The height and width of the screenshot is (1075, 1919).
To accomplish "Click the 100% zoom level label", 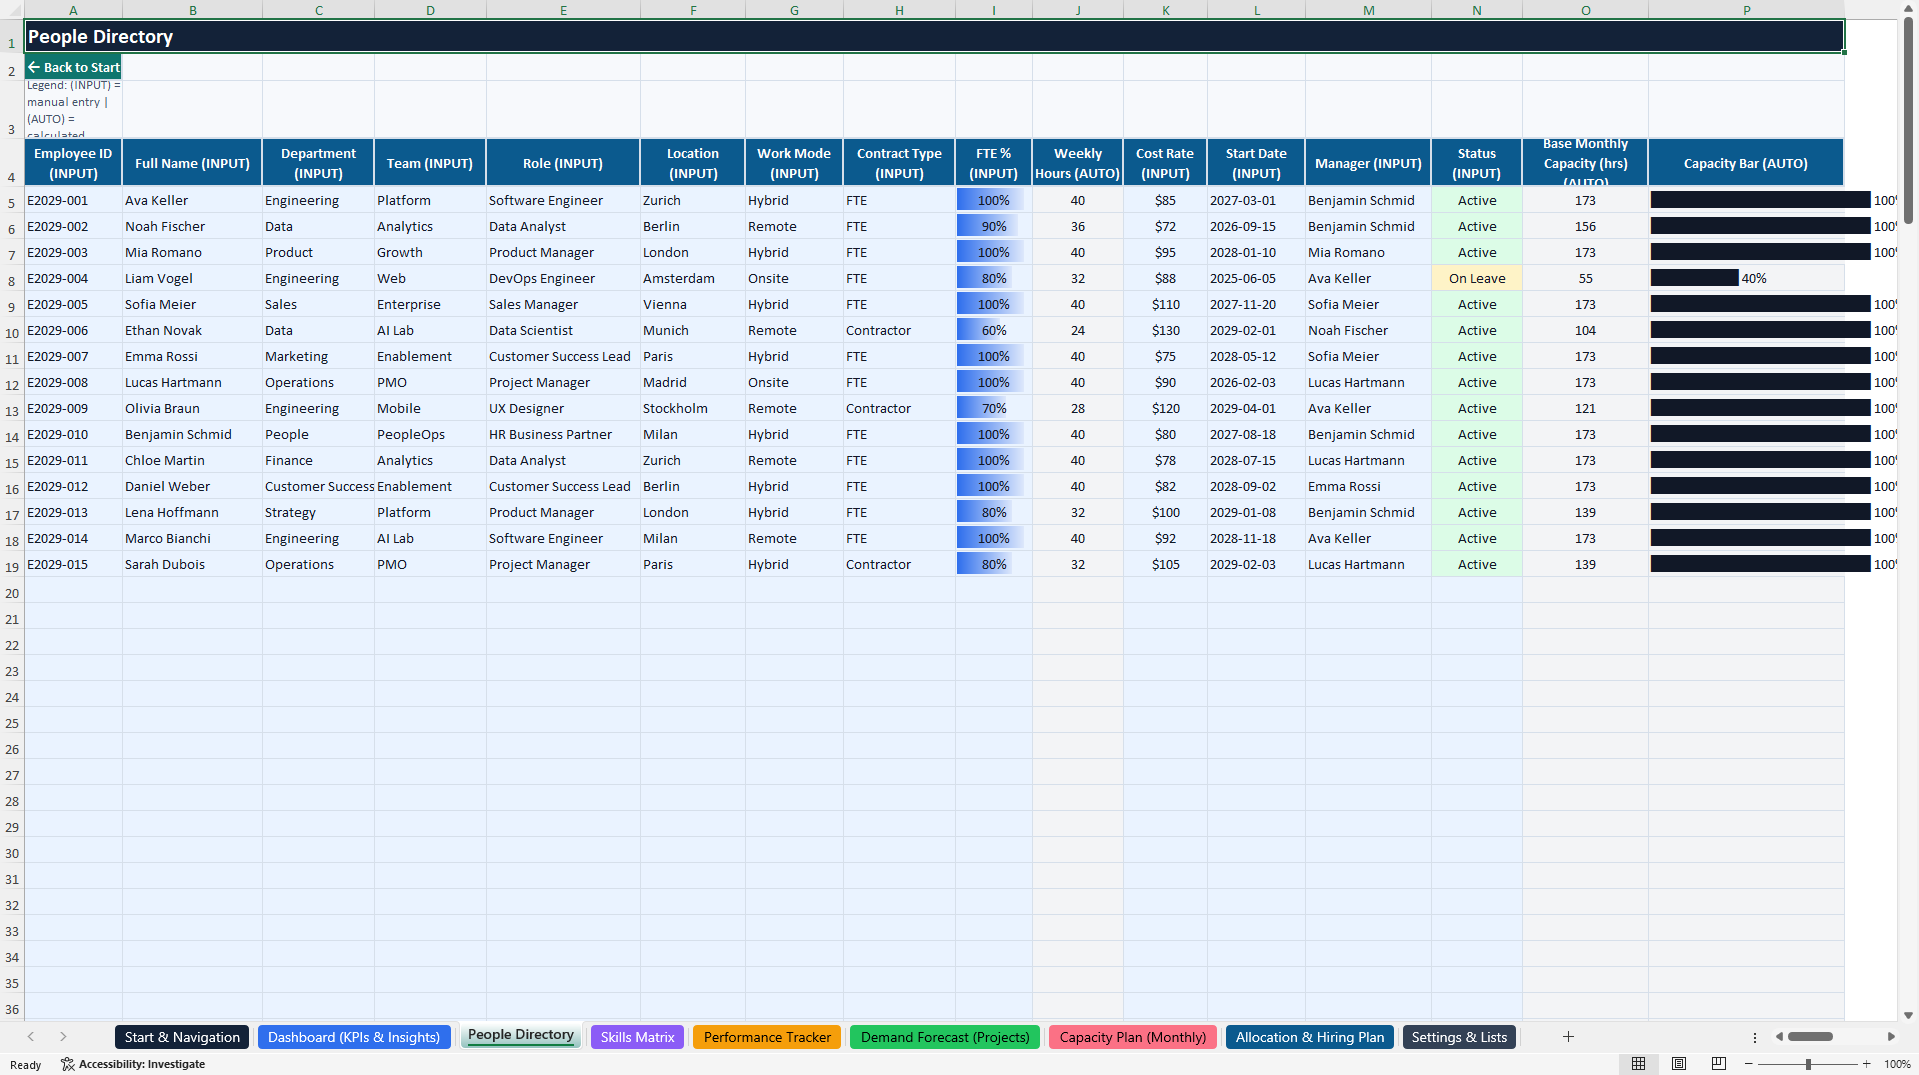I will coord(1897,1064).
